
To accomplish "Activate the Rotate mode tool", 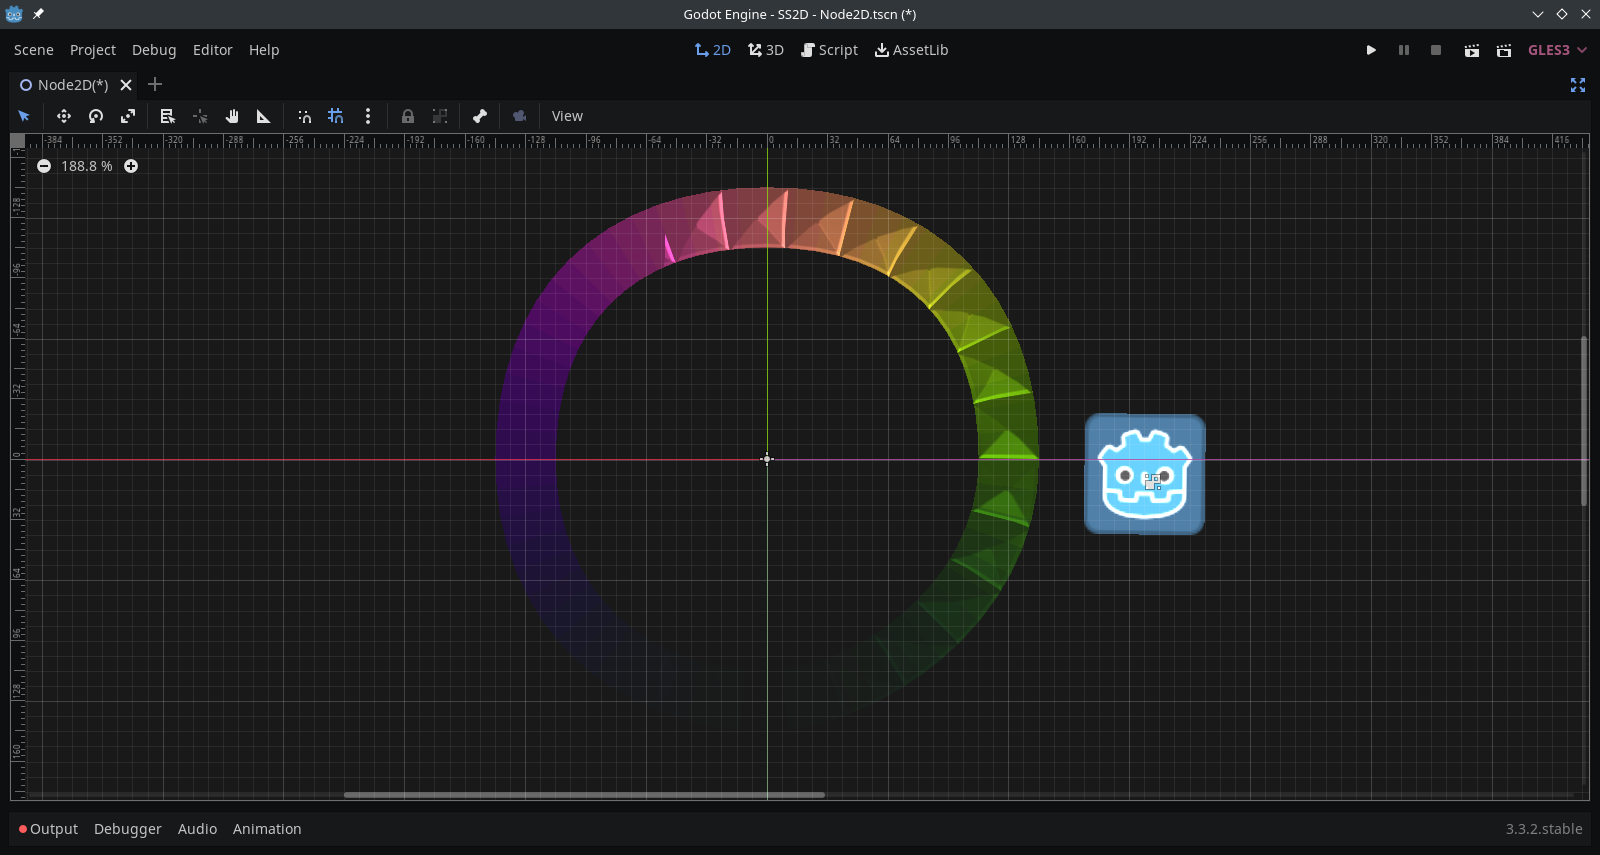I will (96, 116).
